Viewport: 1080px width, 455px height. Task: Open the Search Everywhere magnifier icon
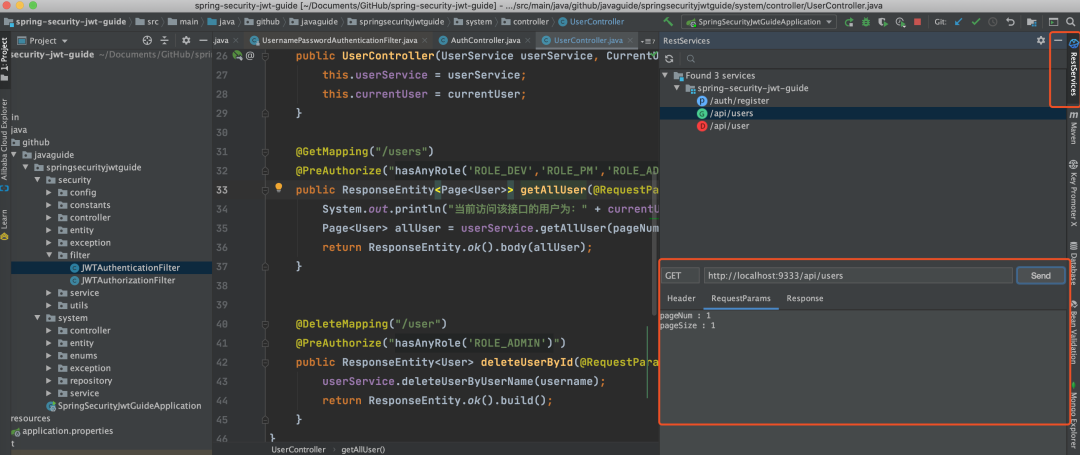(x=1069, y=21)
